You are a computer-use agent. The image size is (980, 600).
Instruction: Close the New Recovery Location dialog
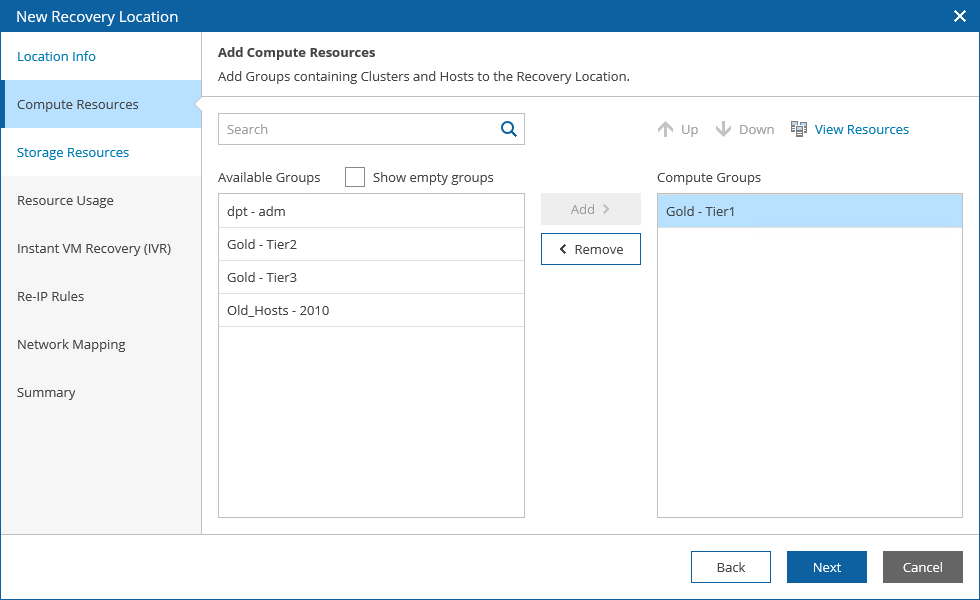tap(959, 16)
